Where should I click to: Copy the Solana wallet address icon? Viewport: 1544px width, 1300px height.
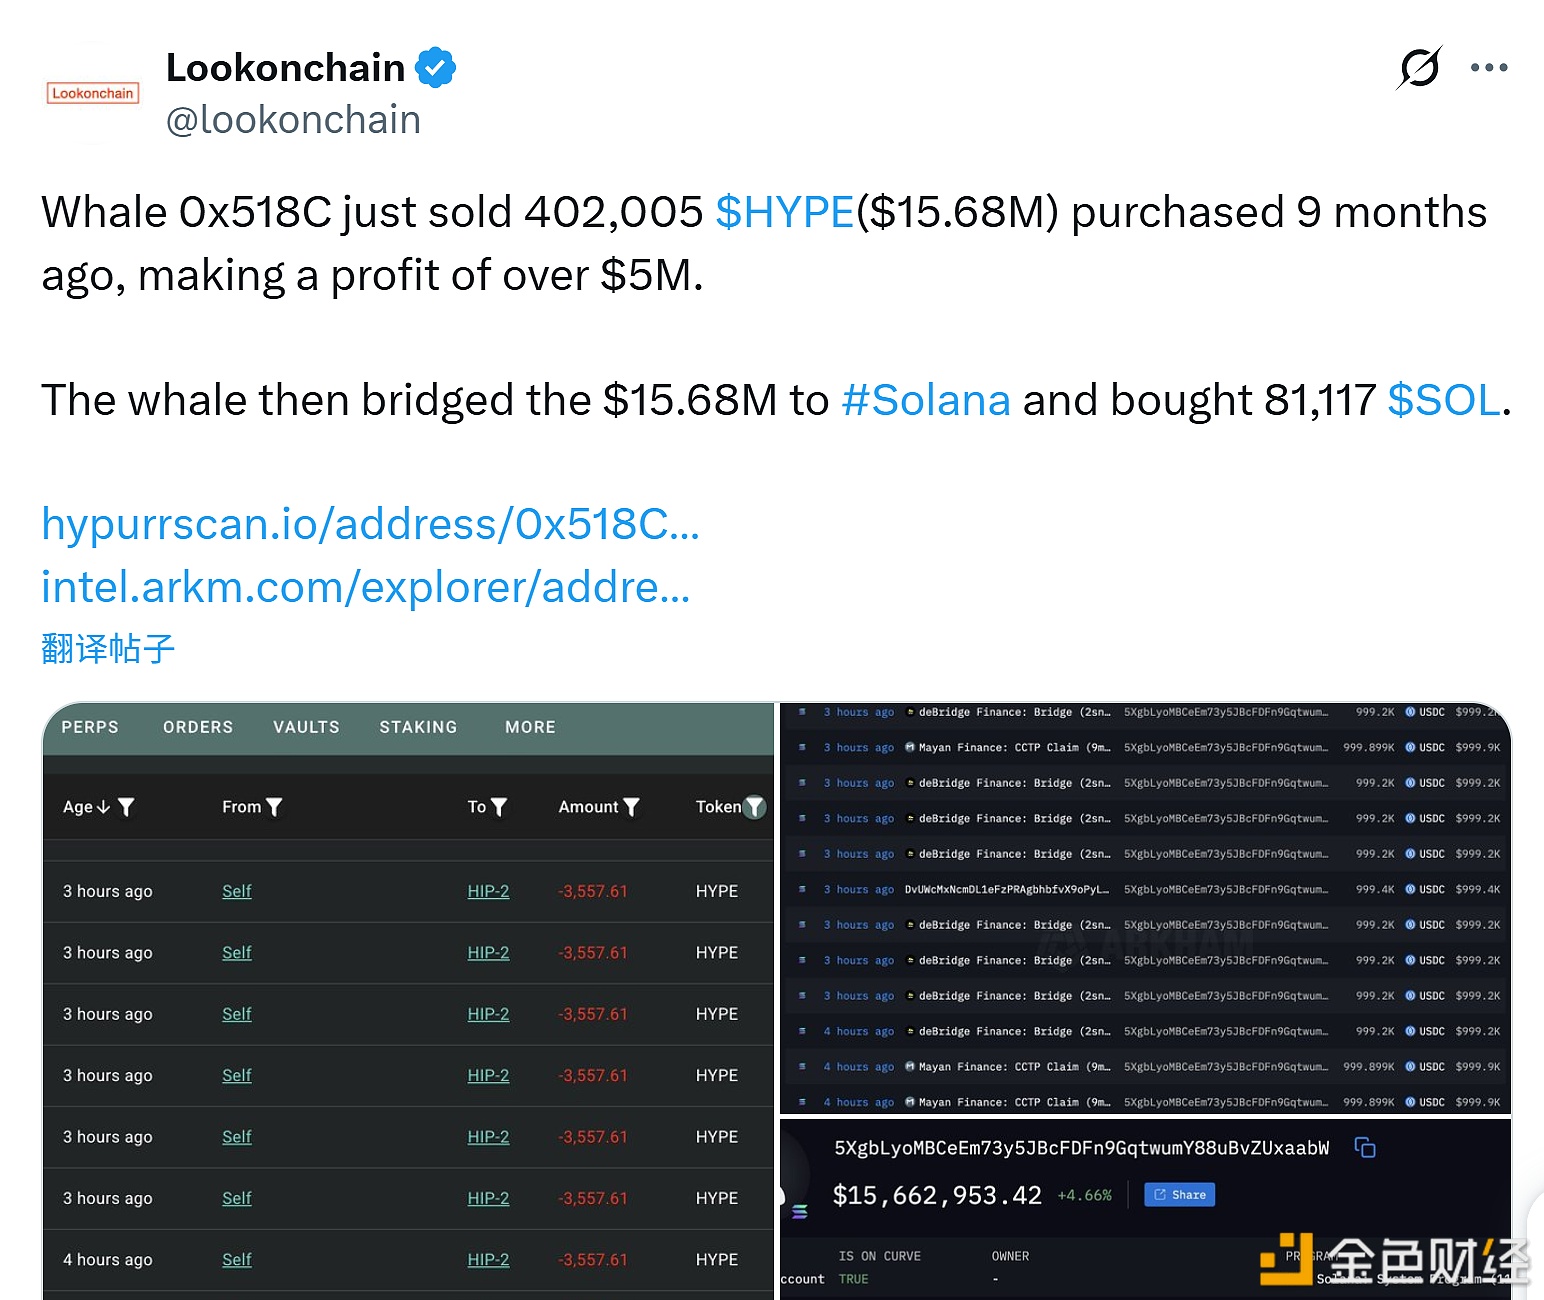pos(1365,1147)
